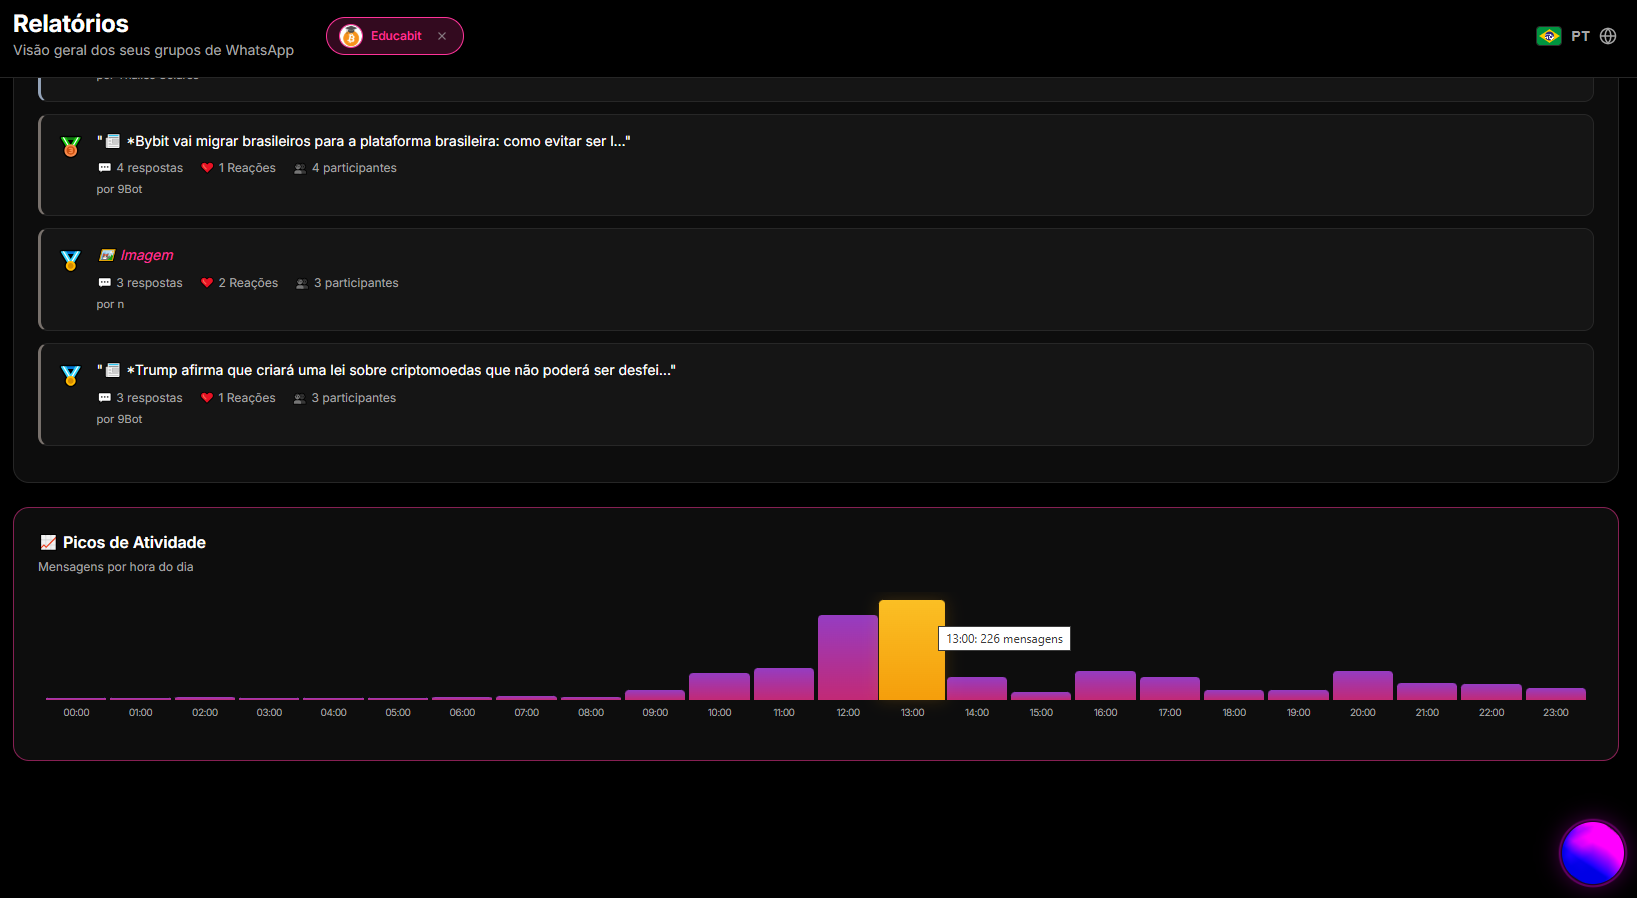This screenshot has height=898, width=1637.
Task: Select the tall purple 12:00 bar
Action: (x=848, y=657)
